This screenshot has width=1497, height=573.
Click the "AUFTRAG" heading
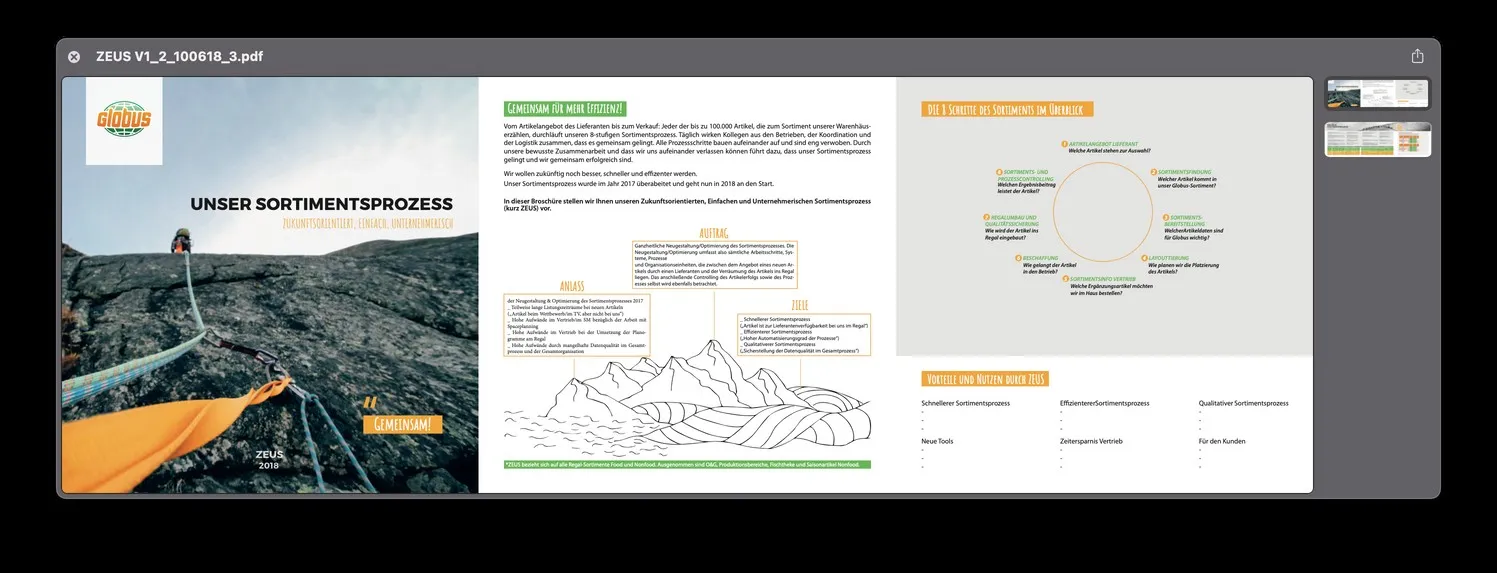(714, 233)
